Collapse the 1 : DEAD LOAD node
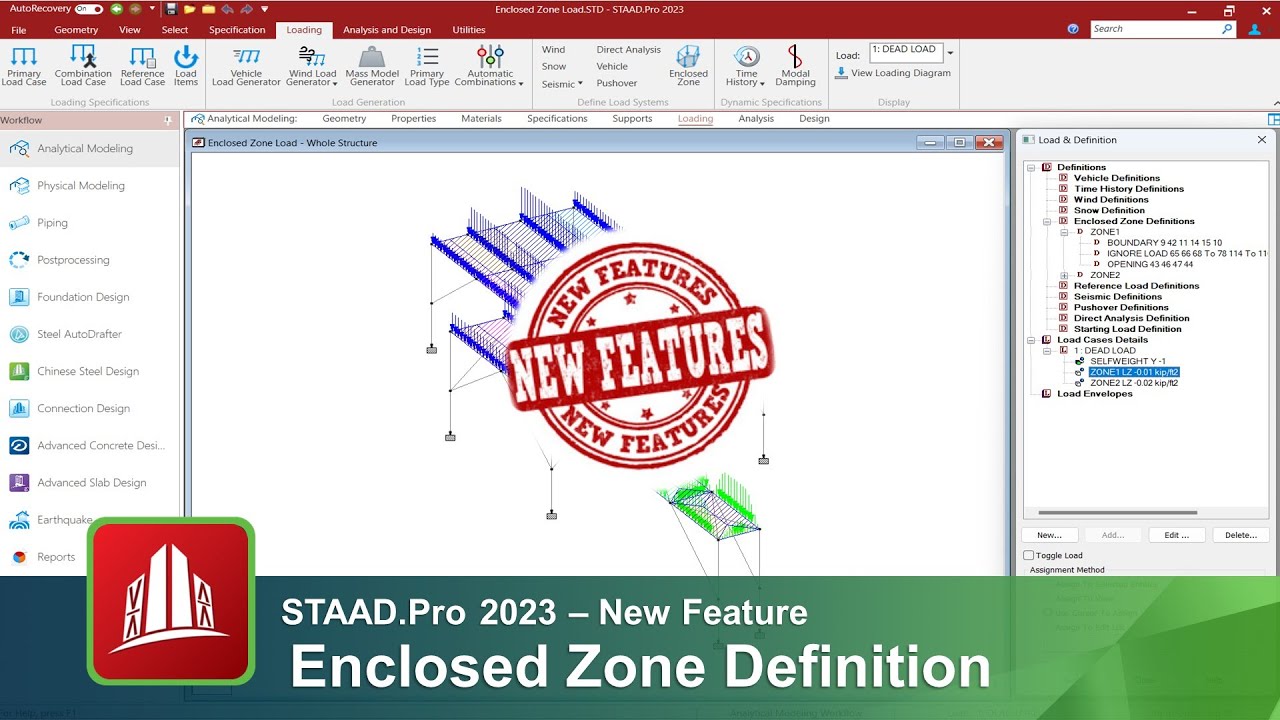1280x720 pixels. [x=1047, y=351]
